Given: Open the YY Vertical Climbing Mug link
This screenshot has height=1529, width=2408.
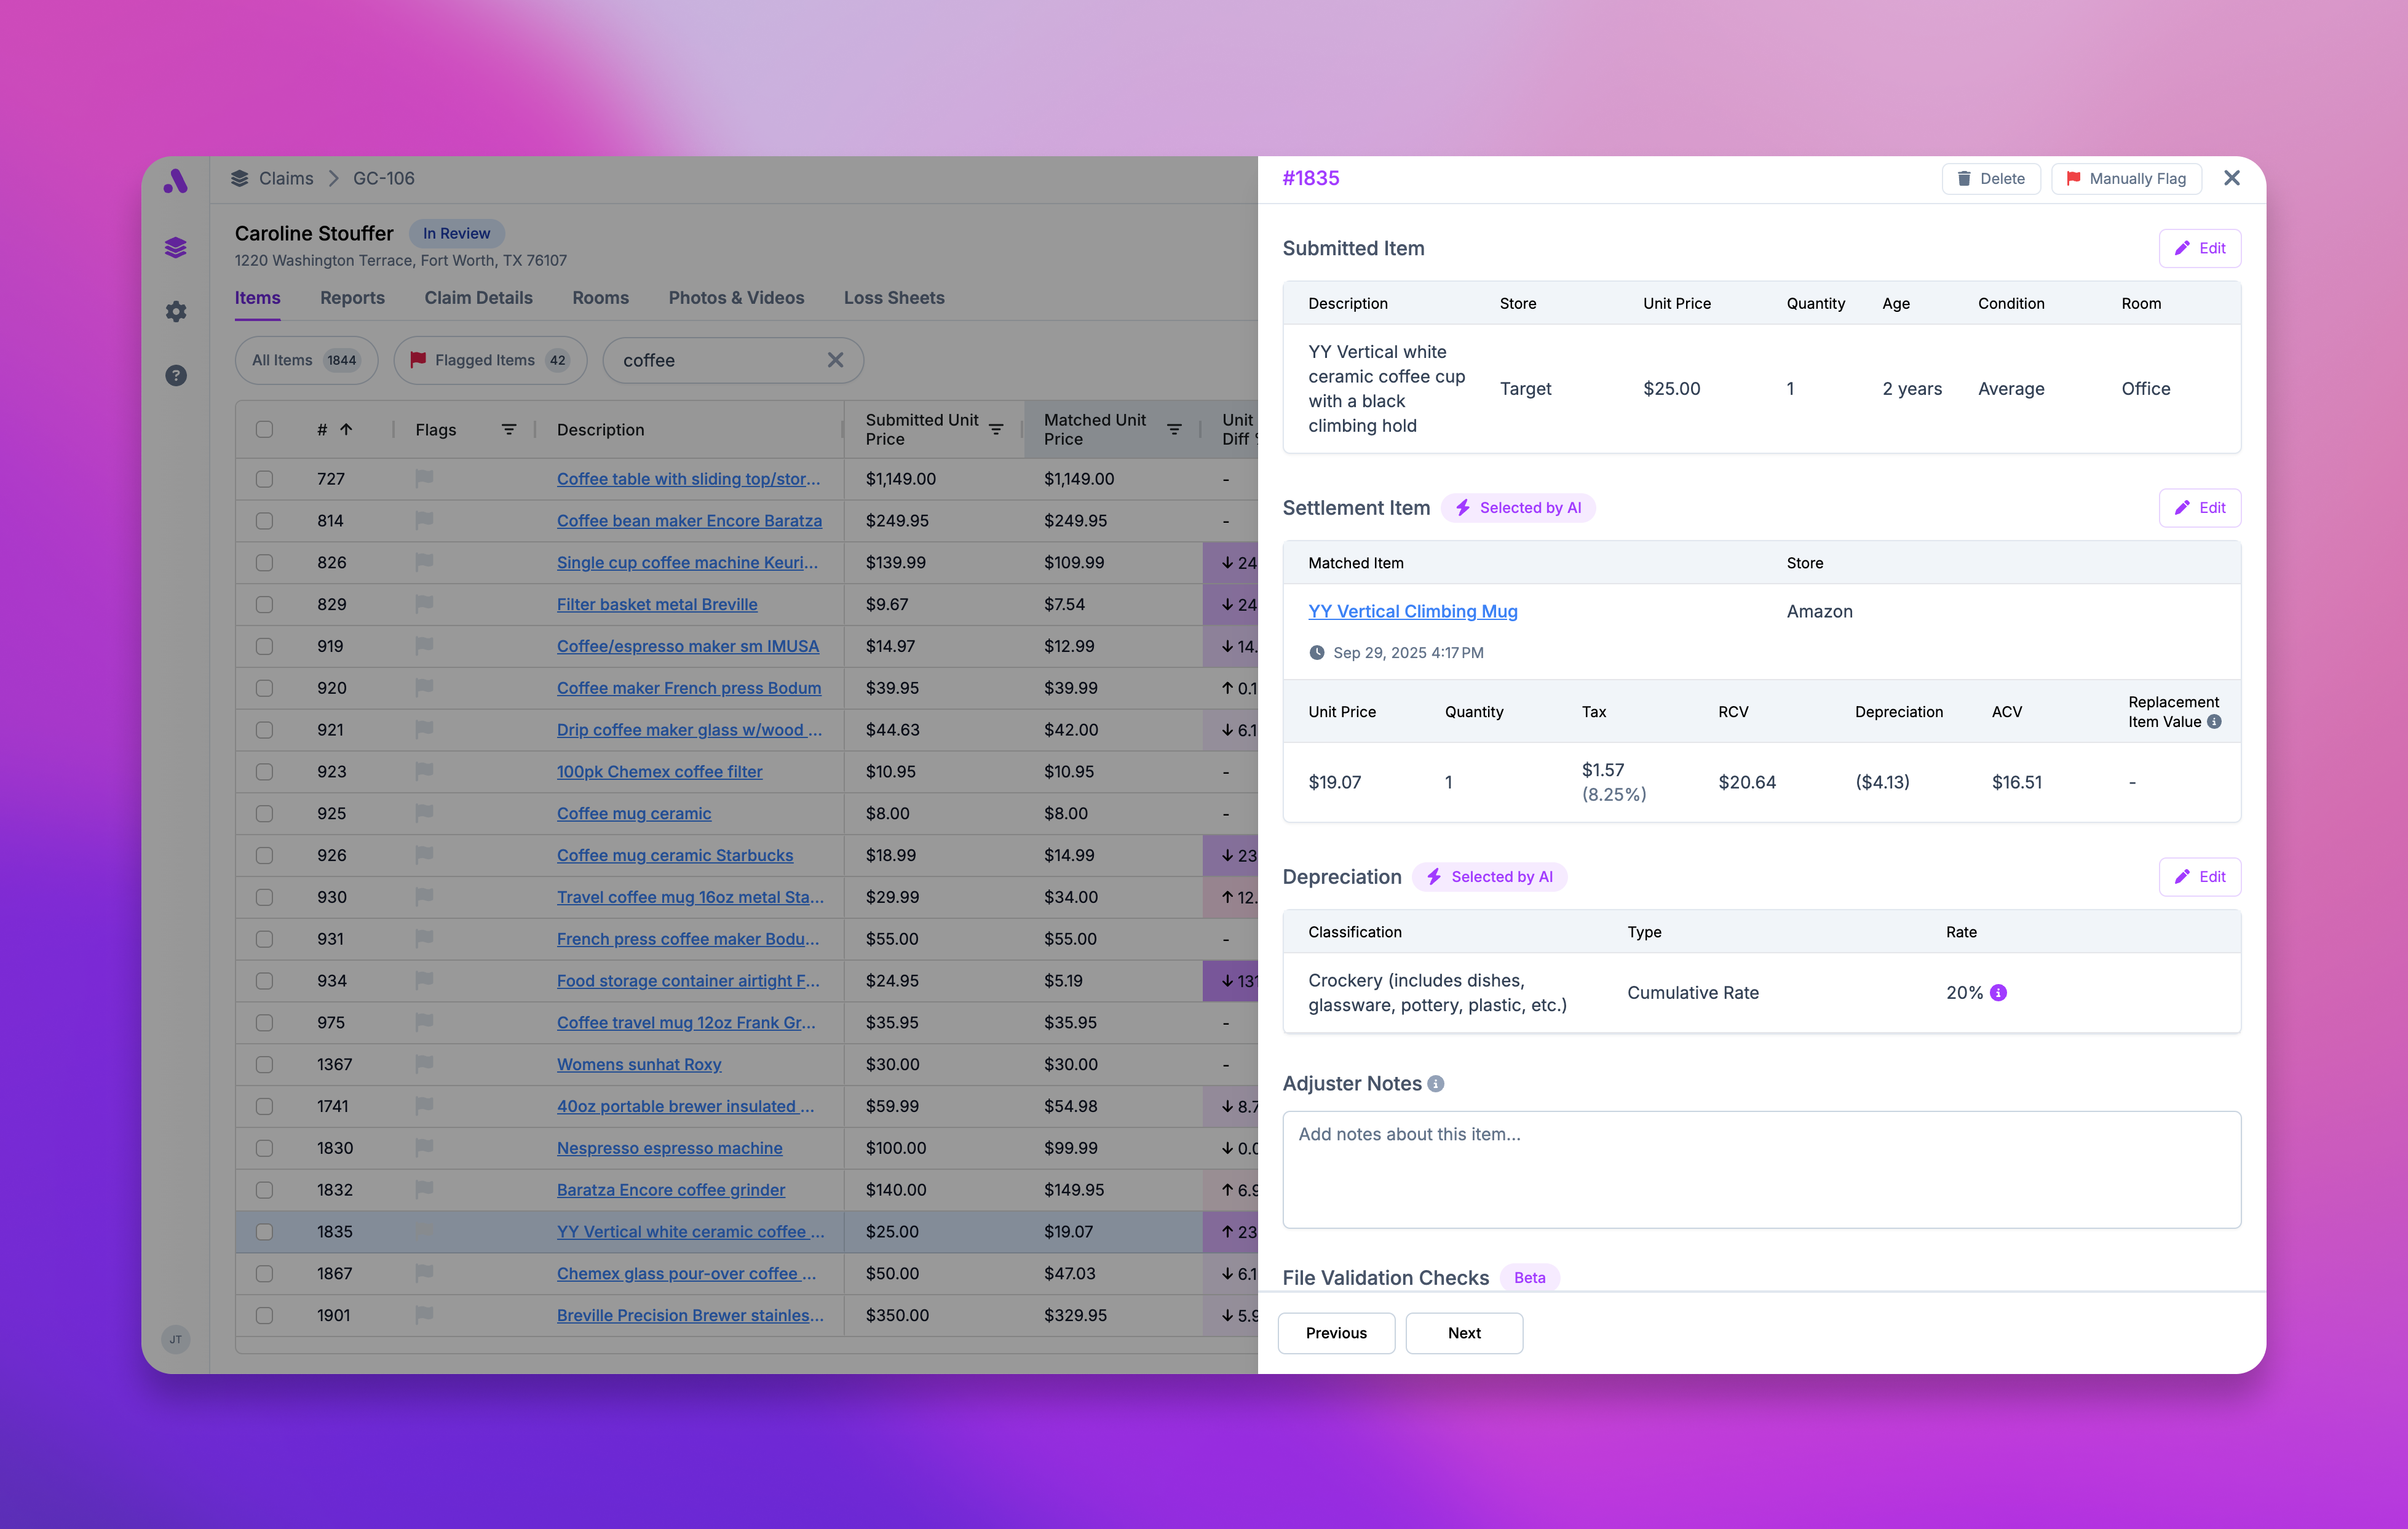Looking at the screenshot, I should pyautogui.click(x=1412, y=611).
